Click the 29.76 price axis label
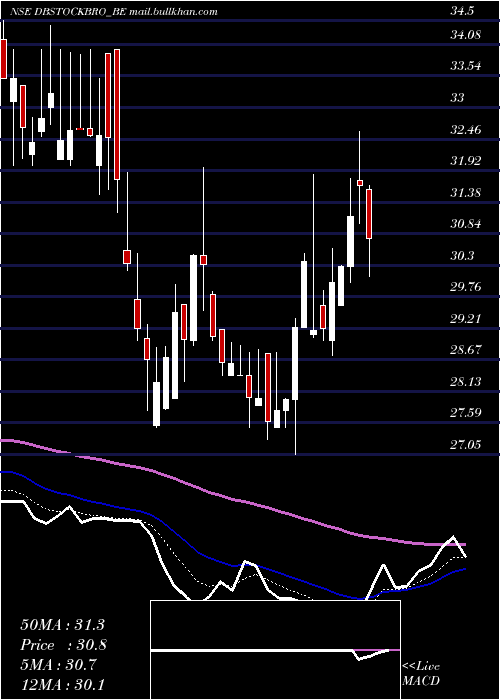Screen dimensions: 500x700 pos(465,287)
